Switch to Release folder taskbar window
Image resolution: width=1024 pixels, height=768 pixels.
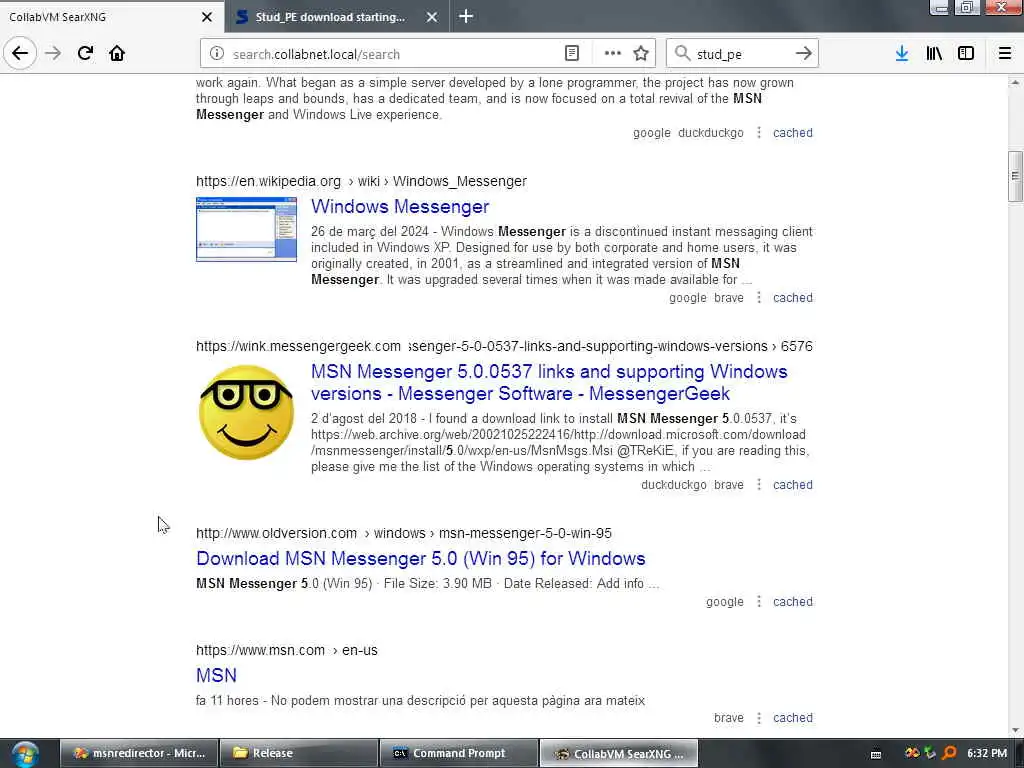click(x=298, y=754)
